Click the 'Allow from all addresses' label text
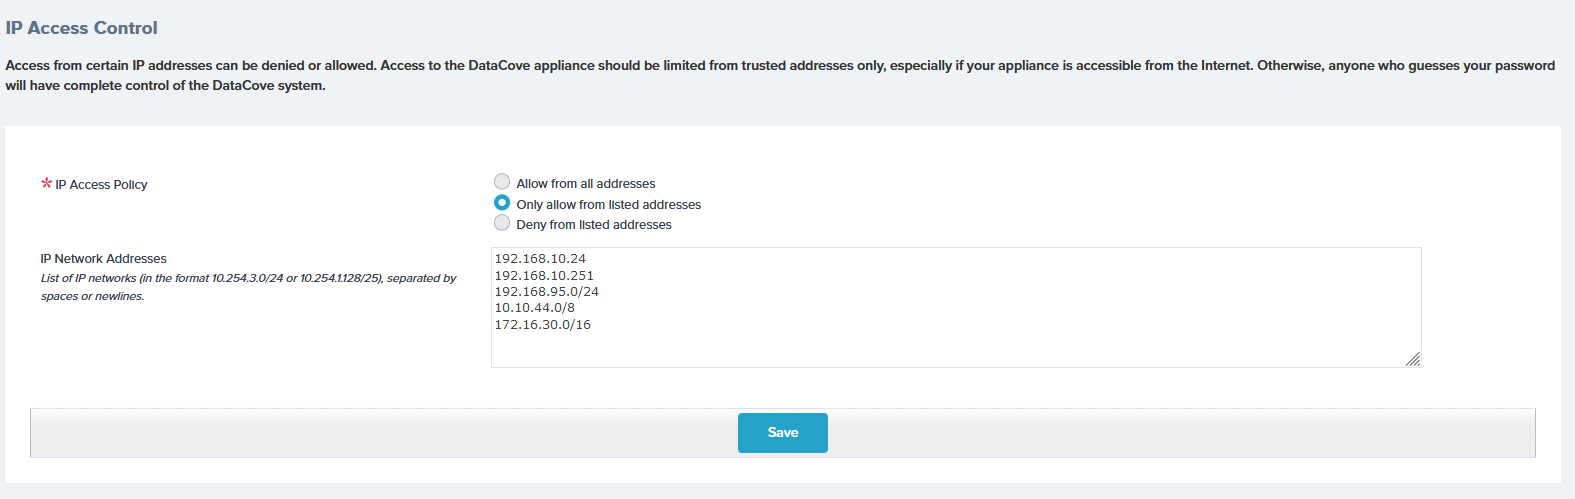 (x=586, y=184)
